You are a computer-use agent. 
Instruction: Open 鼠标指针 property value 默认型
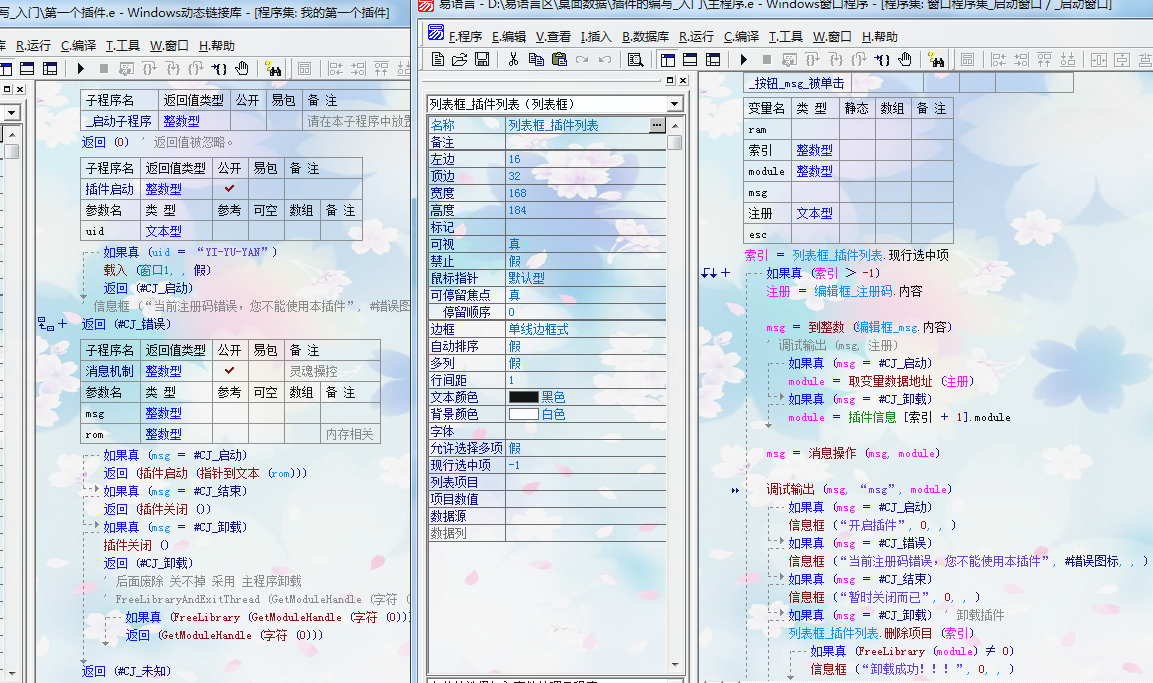coord(585,278)
